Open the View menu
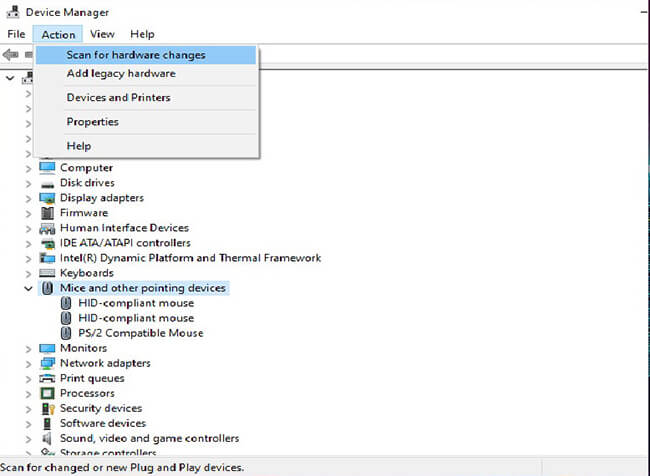The image size is (650, 476). (x=102, y=34)
